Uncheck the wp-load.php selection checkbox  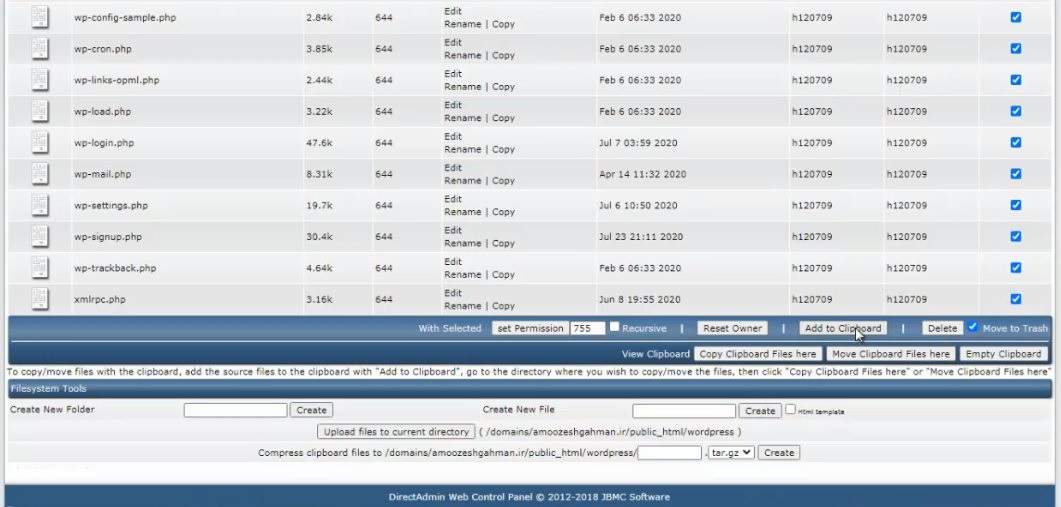click(x=1016, y=111)
